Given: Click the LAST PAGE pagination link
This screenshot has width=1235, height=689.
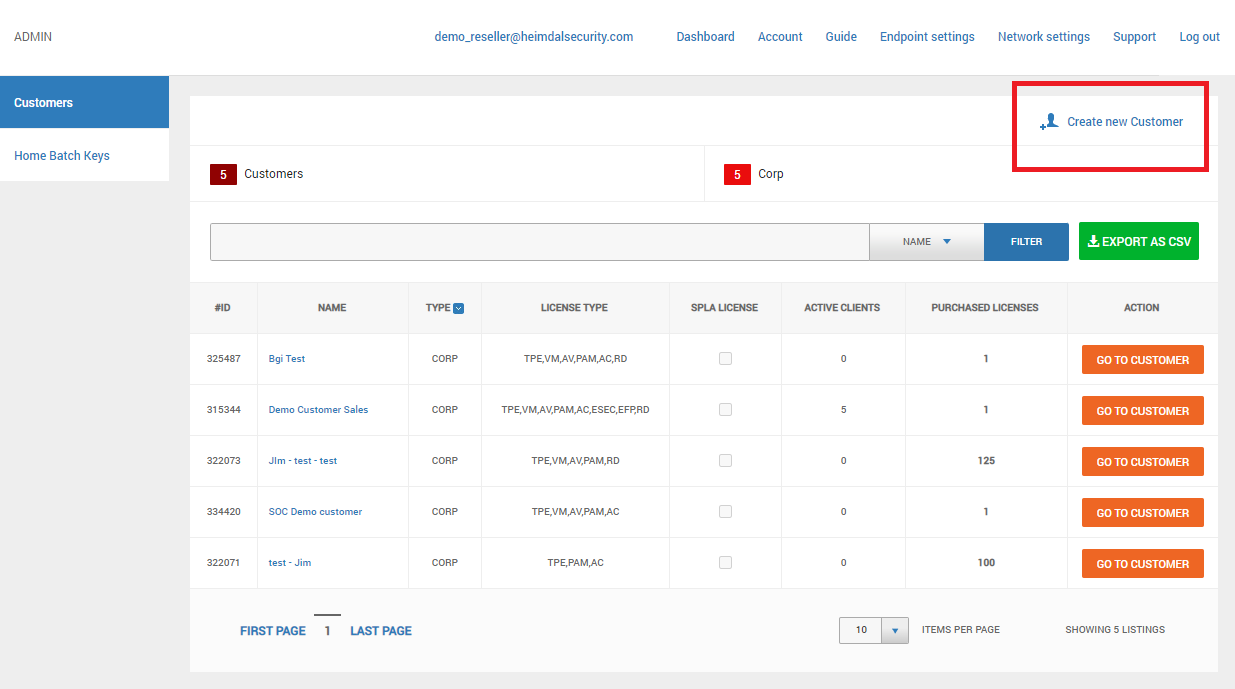Looking at the screenshot, I should point(381,631).
